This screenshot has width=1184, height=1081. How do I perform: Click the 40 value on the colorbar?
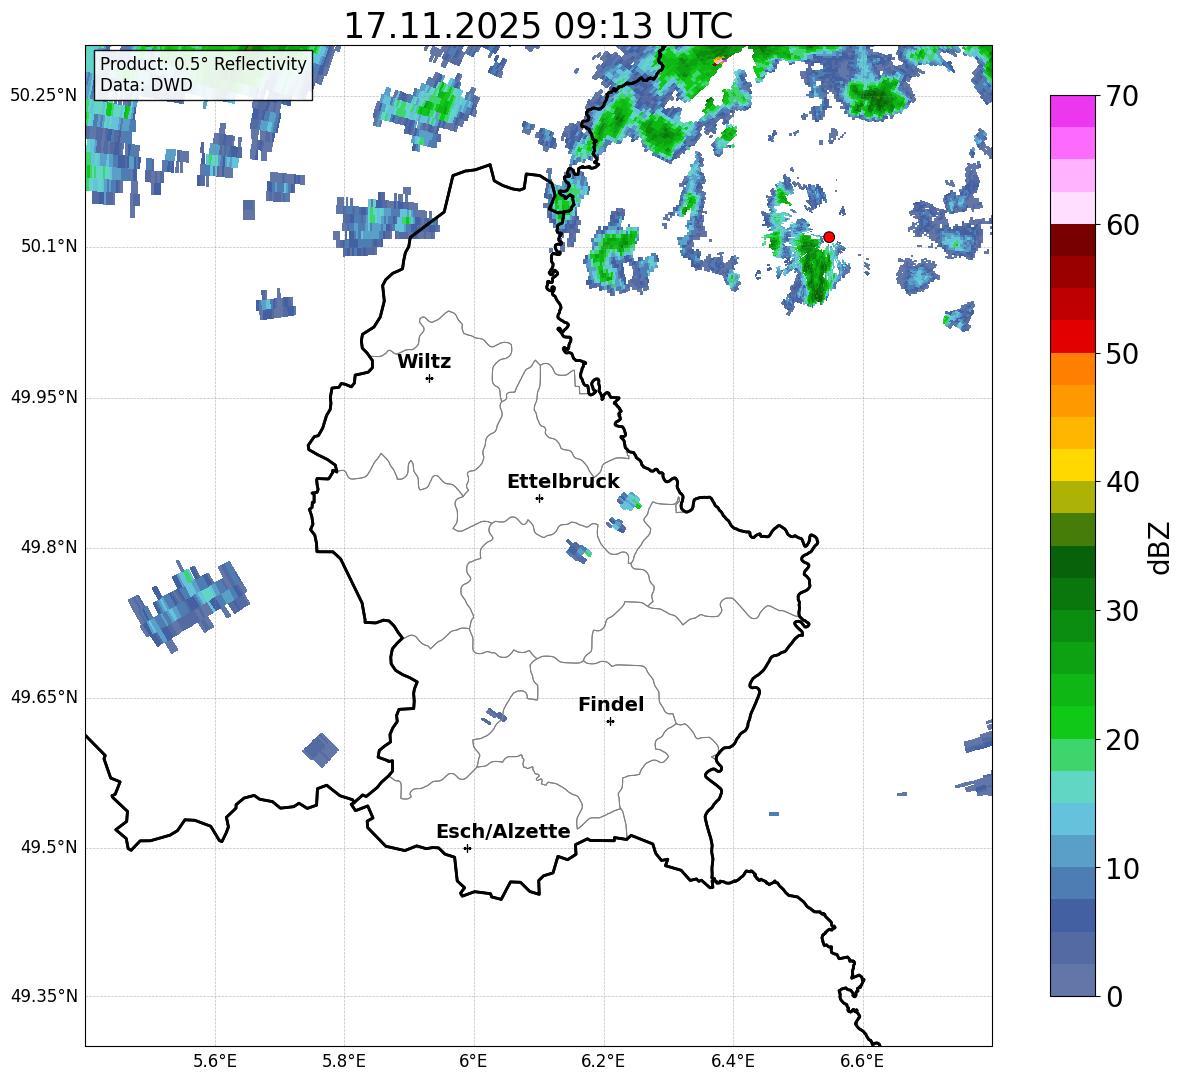1121,482
